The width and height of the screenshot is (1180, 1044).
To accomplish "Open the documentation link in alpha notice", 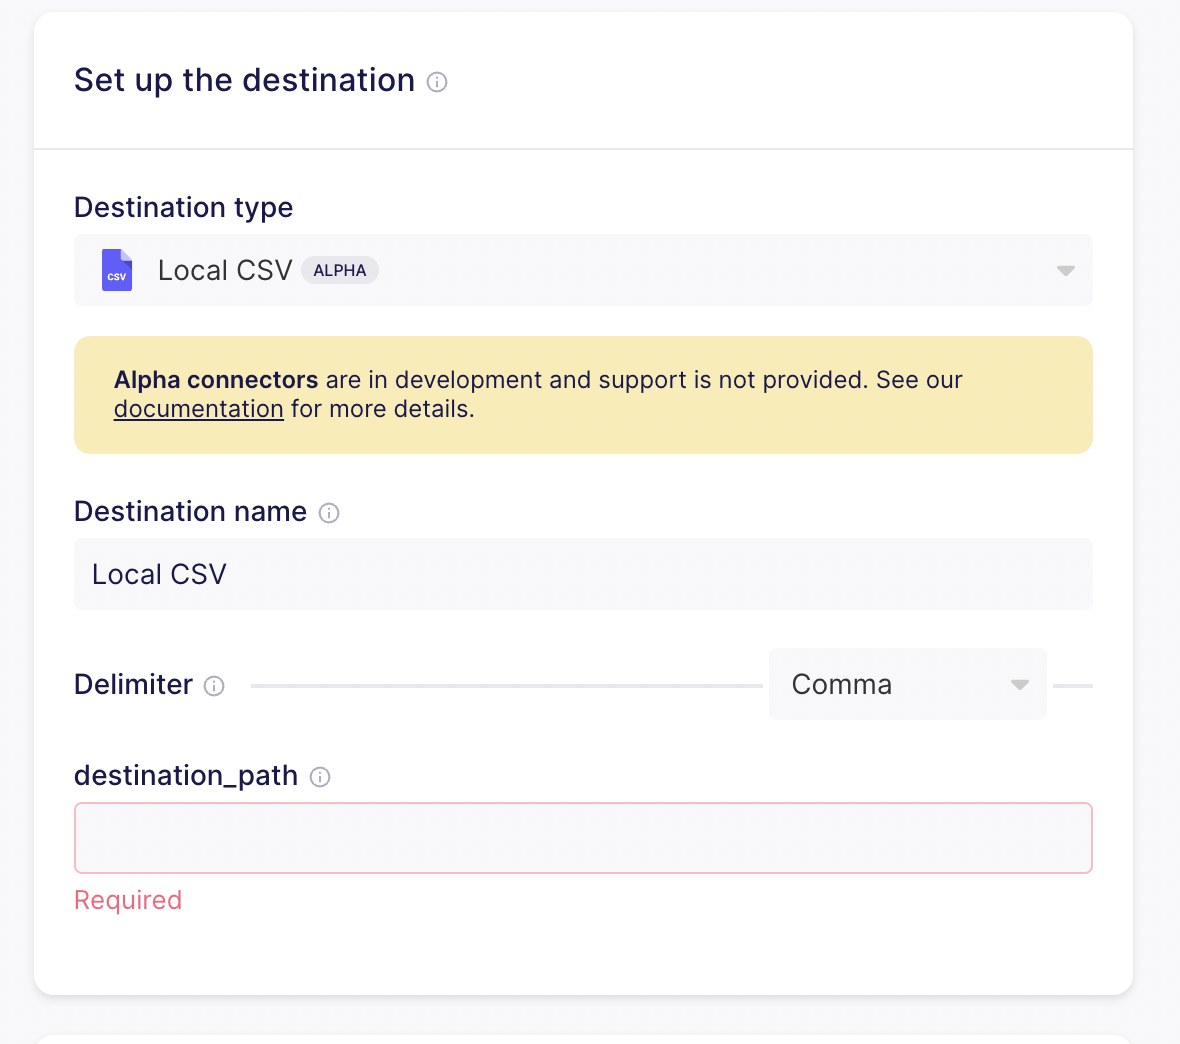I will [199, 409].
